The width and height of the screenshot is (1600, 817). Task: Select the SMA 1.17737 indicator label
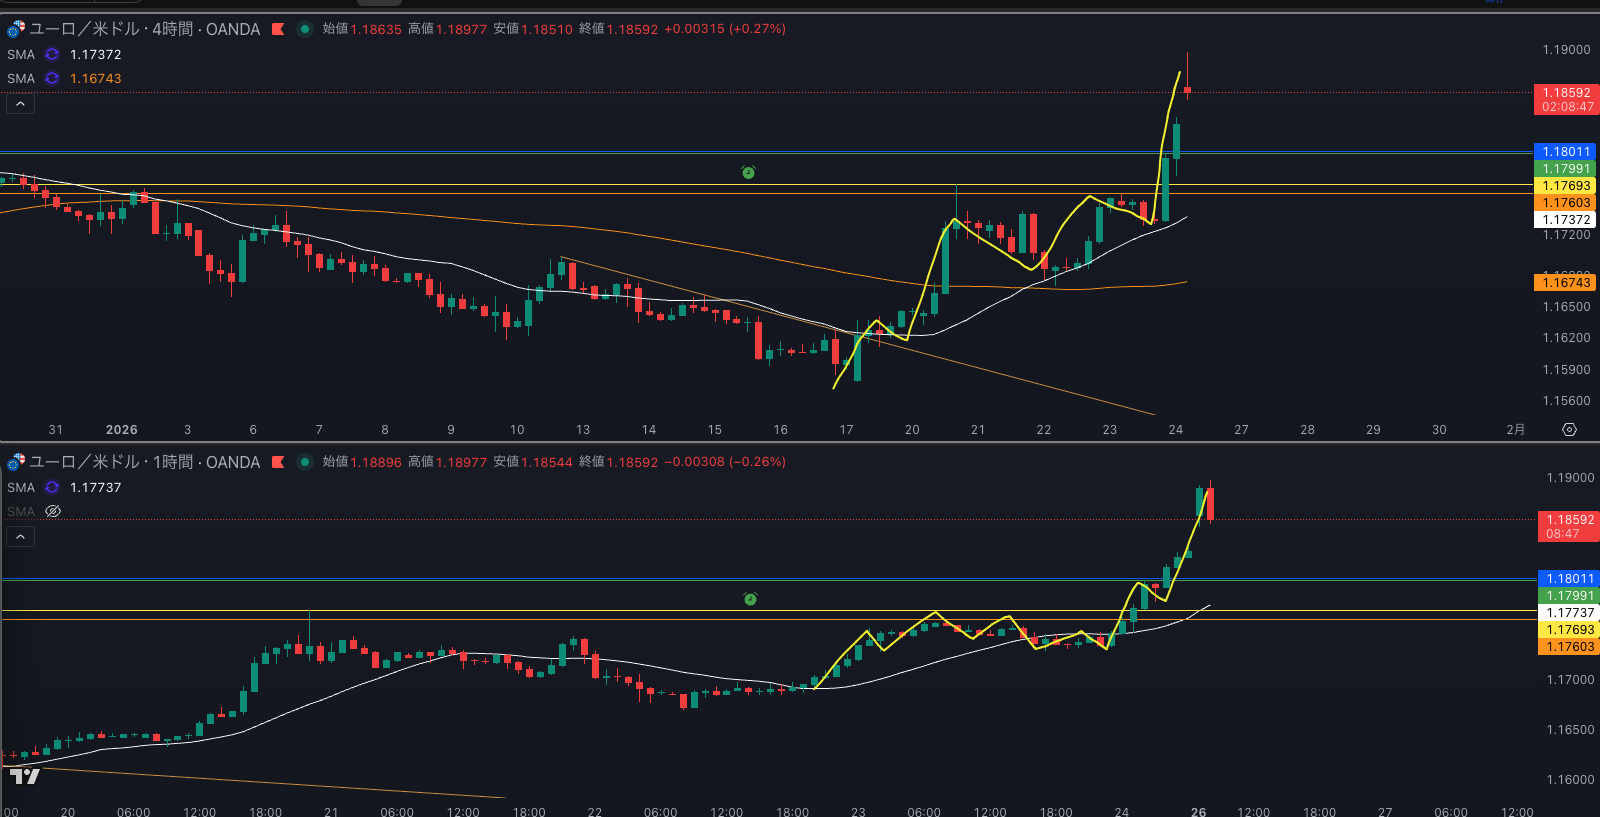pos(21,488)
